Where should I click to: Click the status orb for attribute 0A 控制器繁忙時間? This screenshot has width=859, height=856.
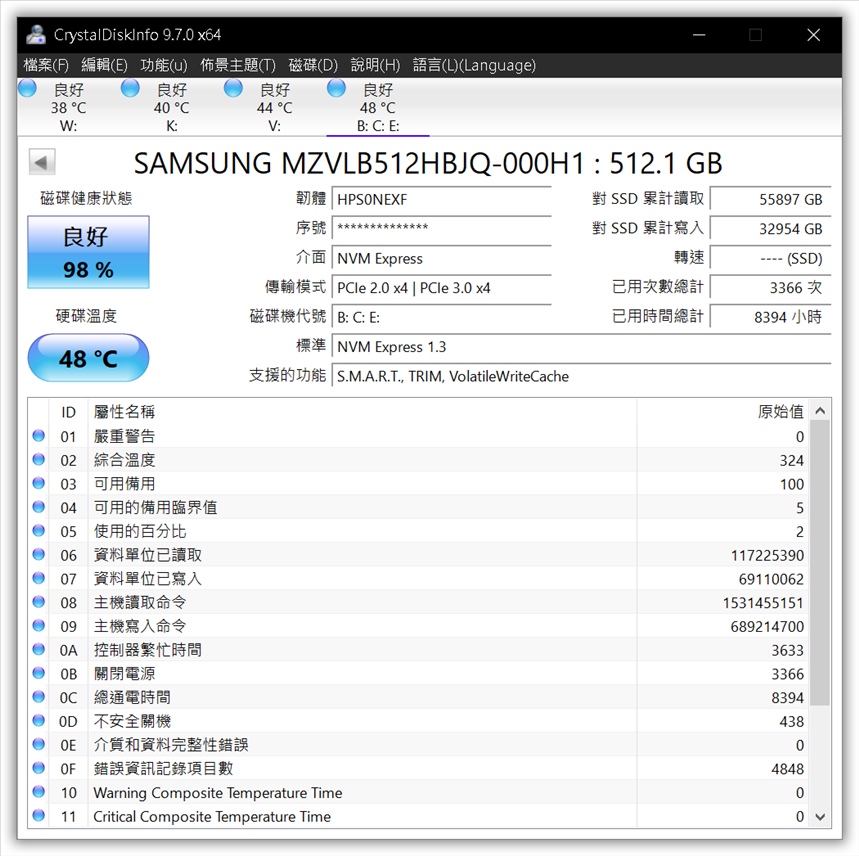point(38,650)
